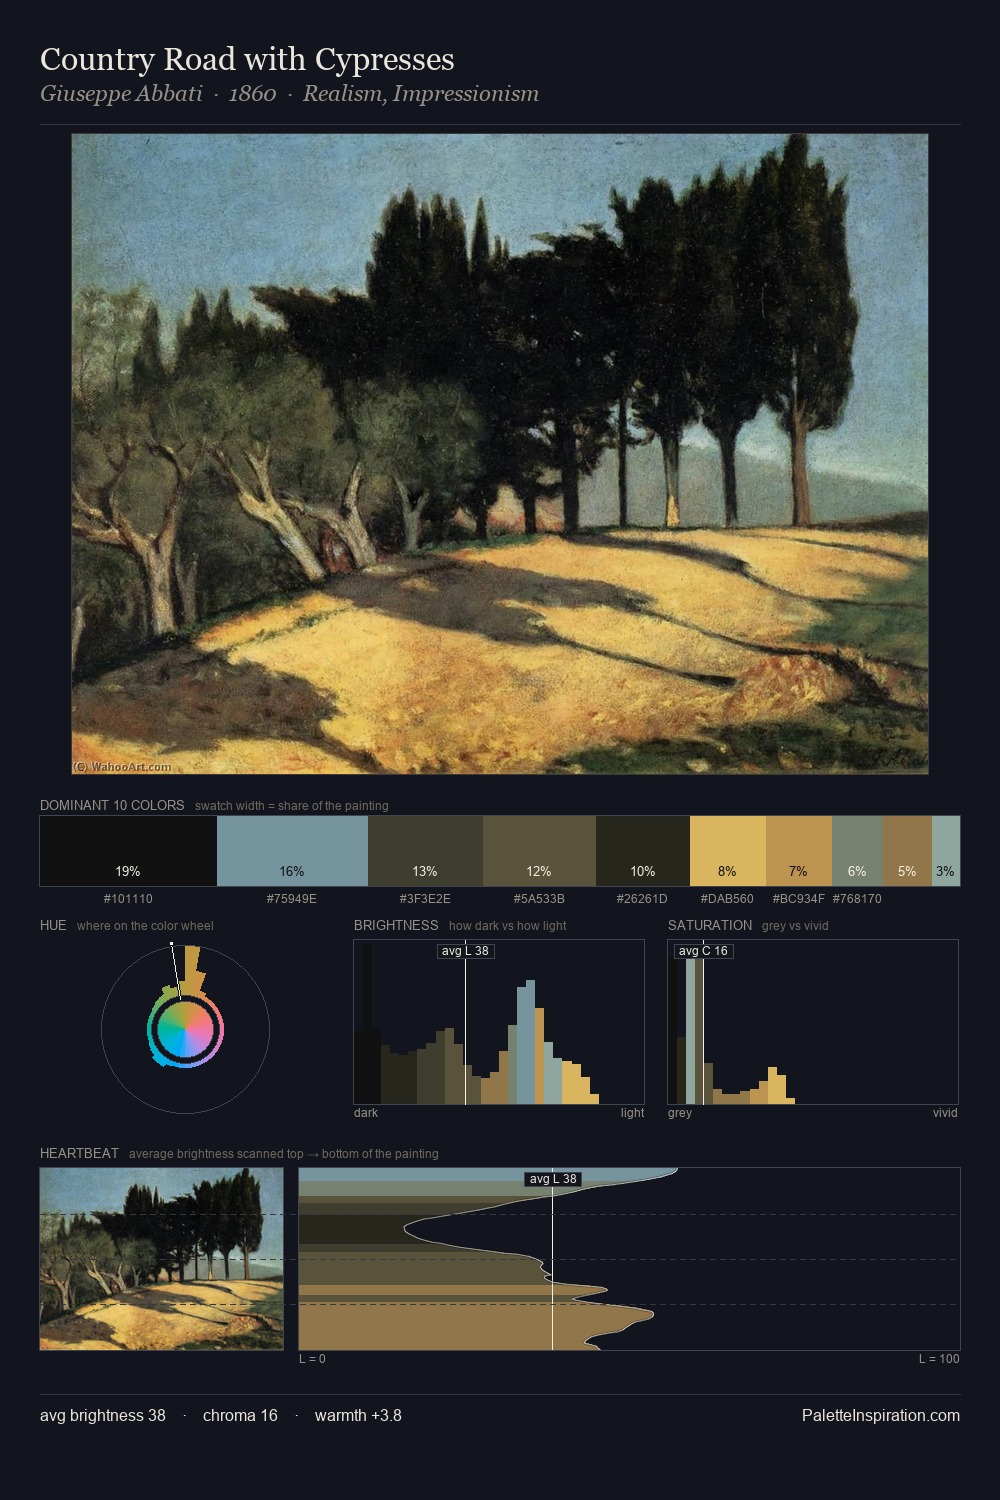Screen dimensions: 1000x1500
Task: Click the 'DOMINANT 10 COLORS' heading
Action: pos(112,805)
